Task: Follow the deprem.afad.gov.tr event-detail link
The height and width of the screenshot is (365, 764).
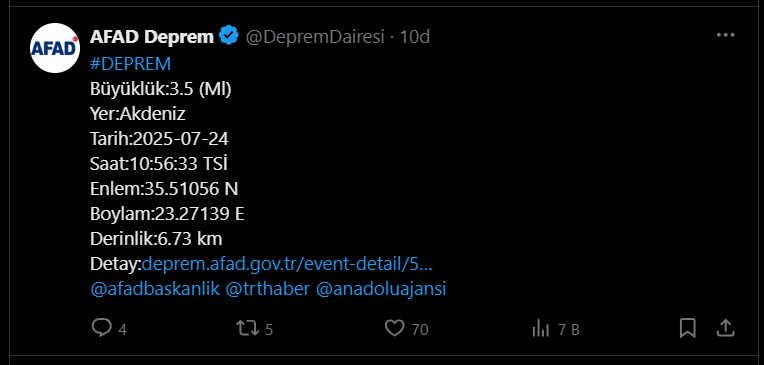Action: coord(287,264)
